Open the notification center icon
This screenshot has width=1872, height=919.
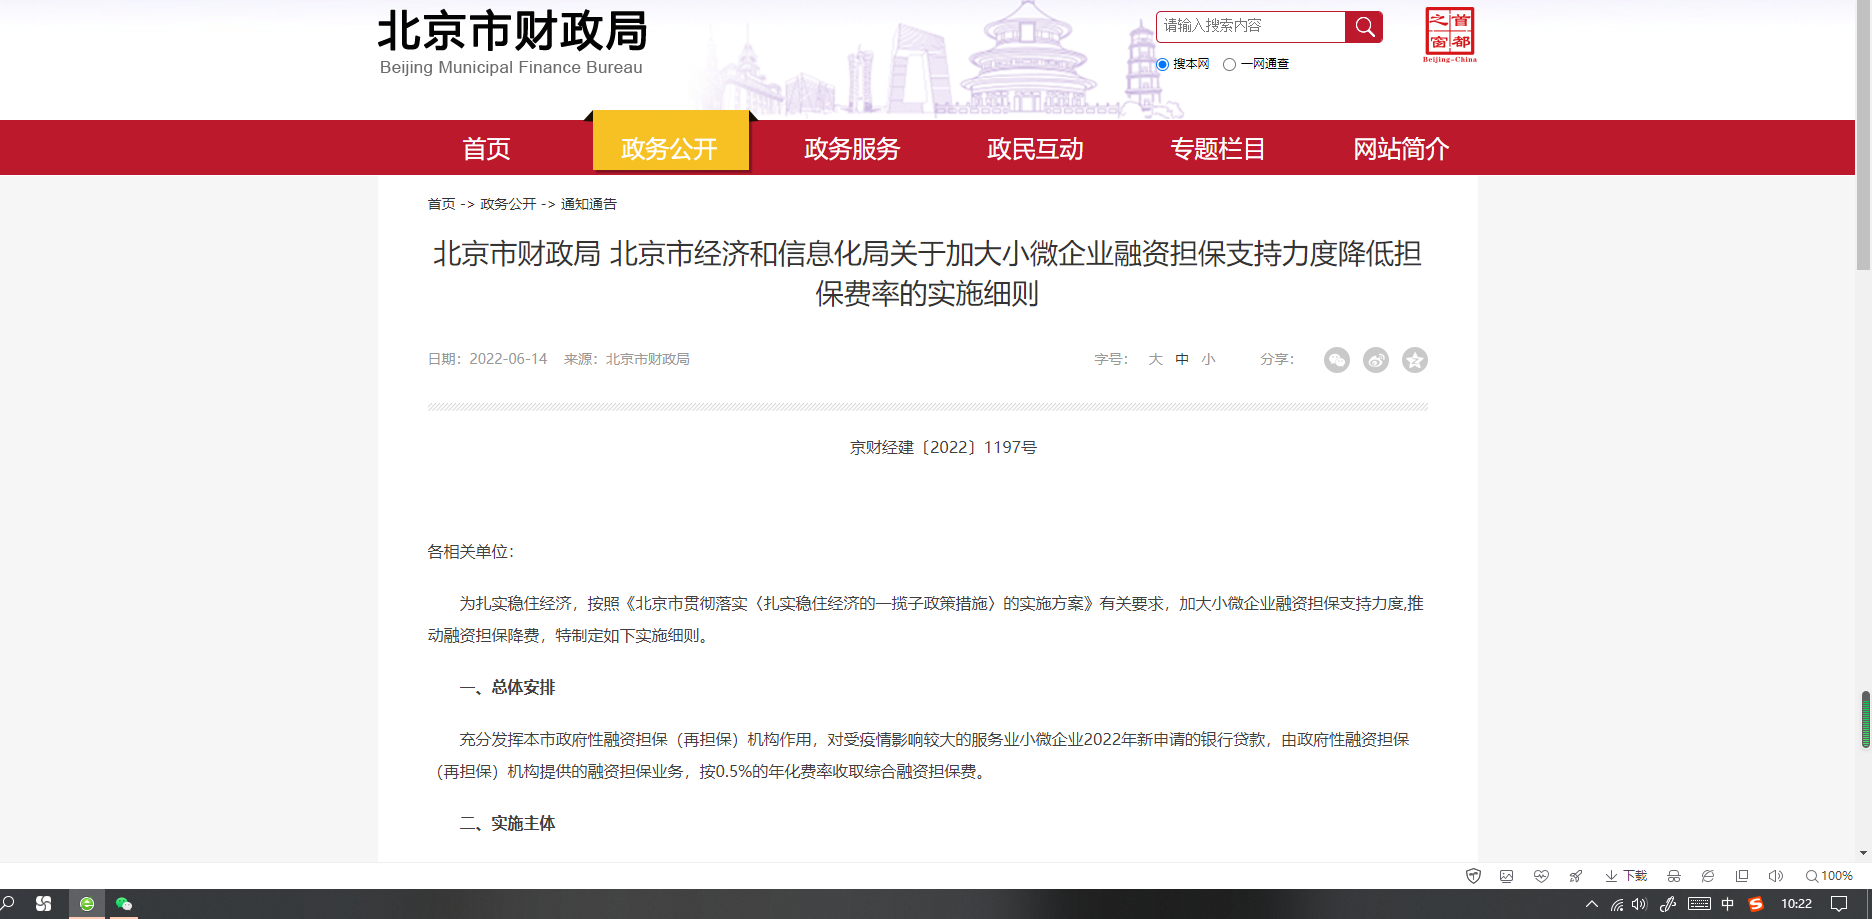point(1839,904)
